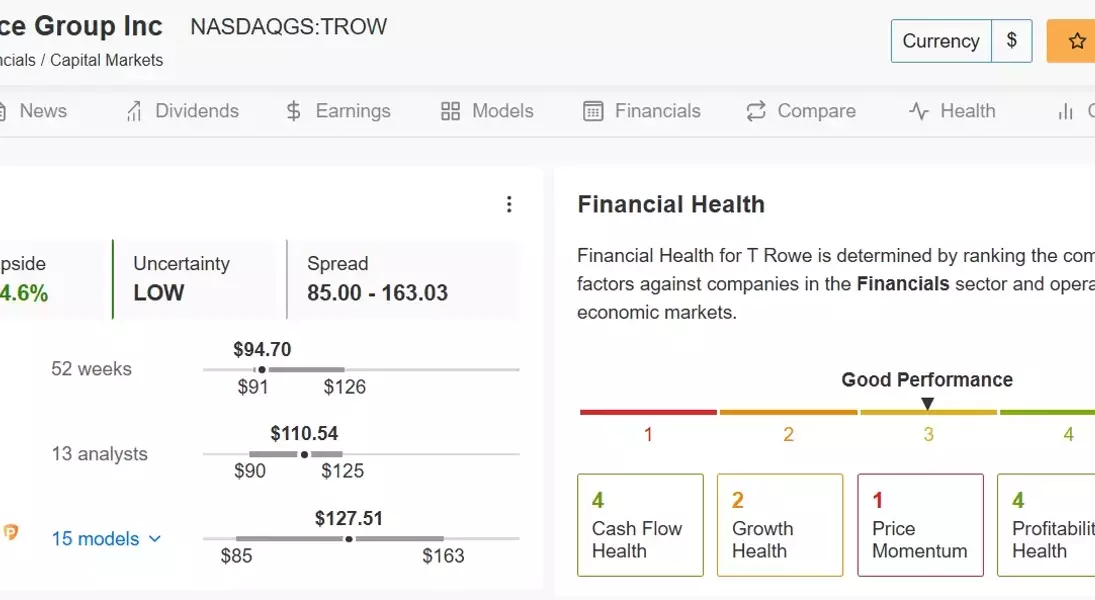Open the Financials tab
The image size is (1095, 600).
tap(657, 111)
